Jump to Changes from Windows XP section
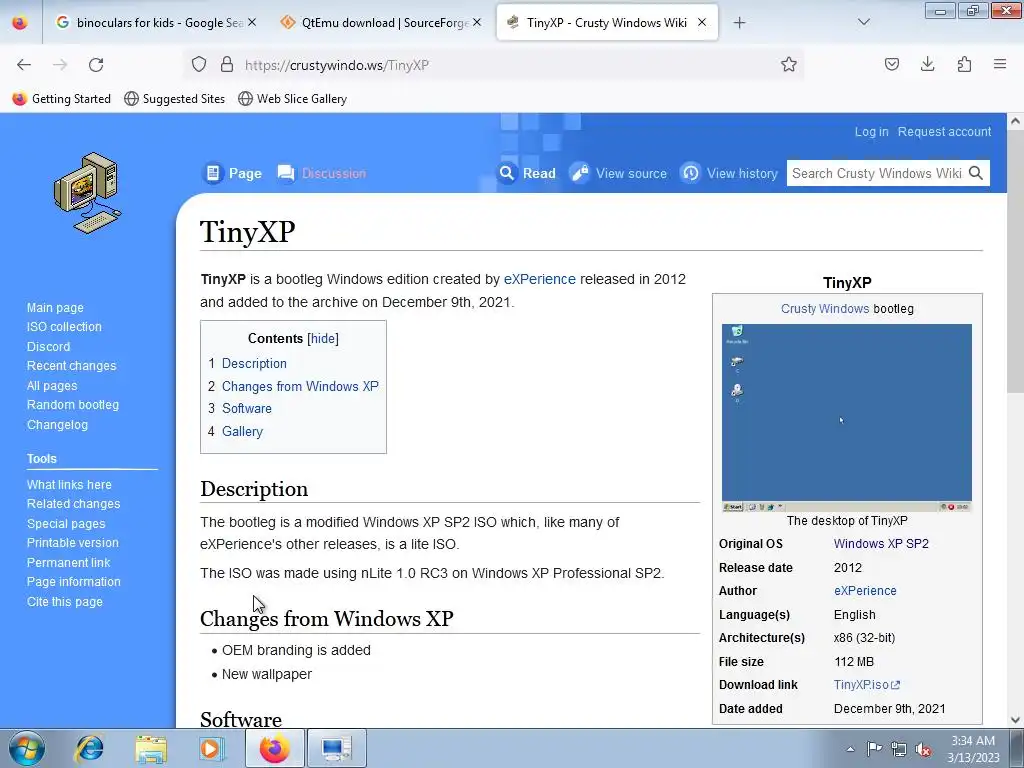 (x=300, y=386)
